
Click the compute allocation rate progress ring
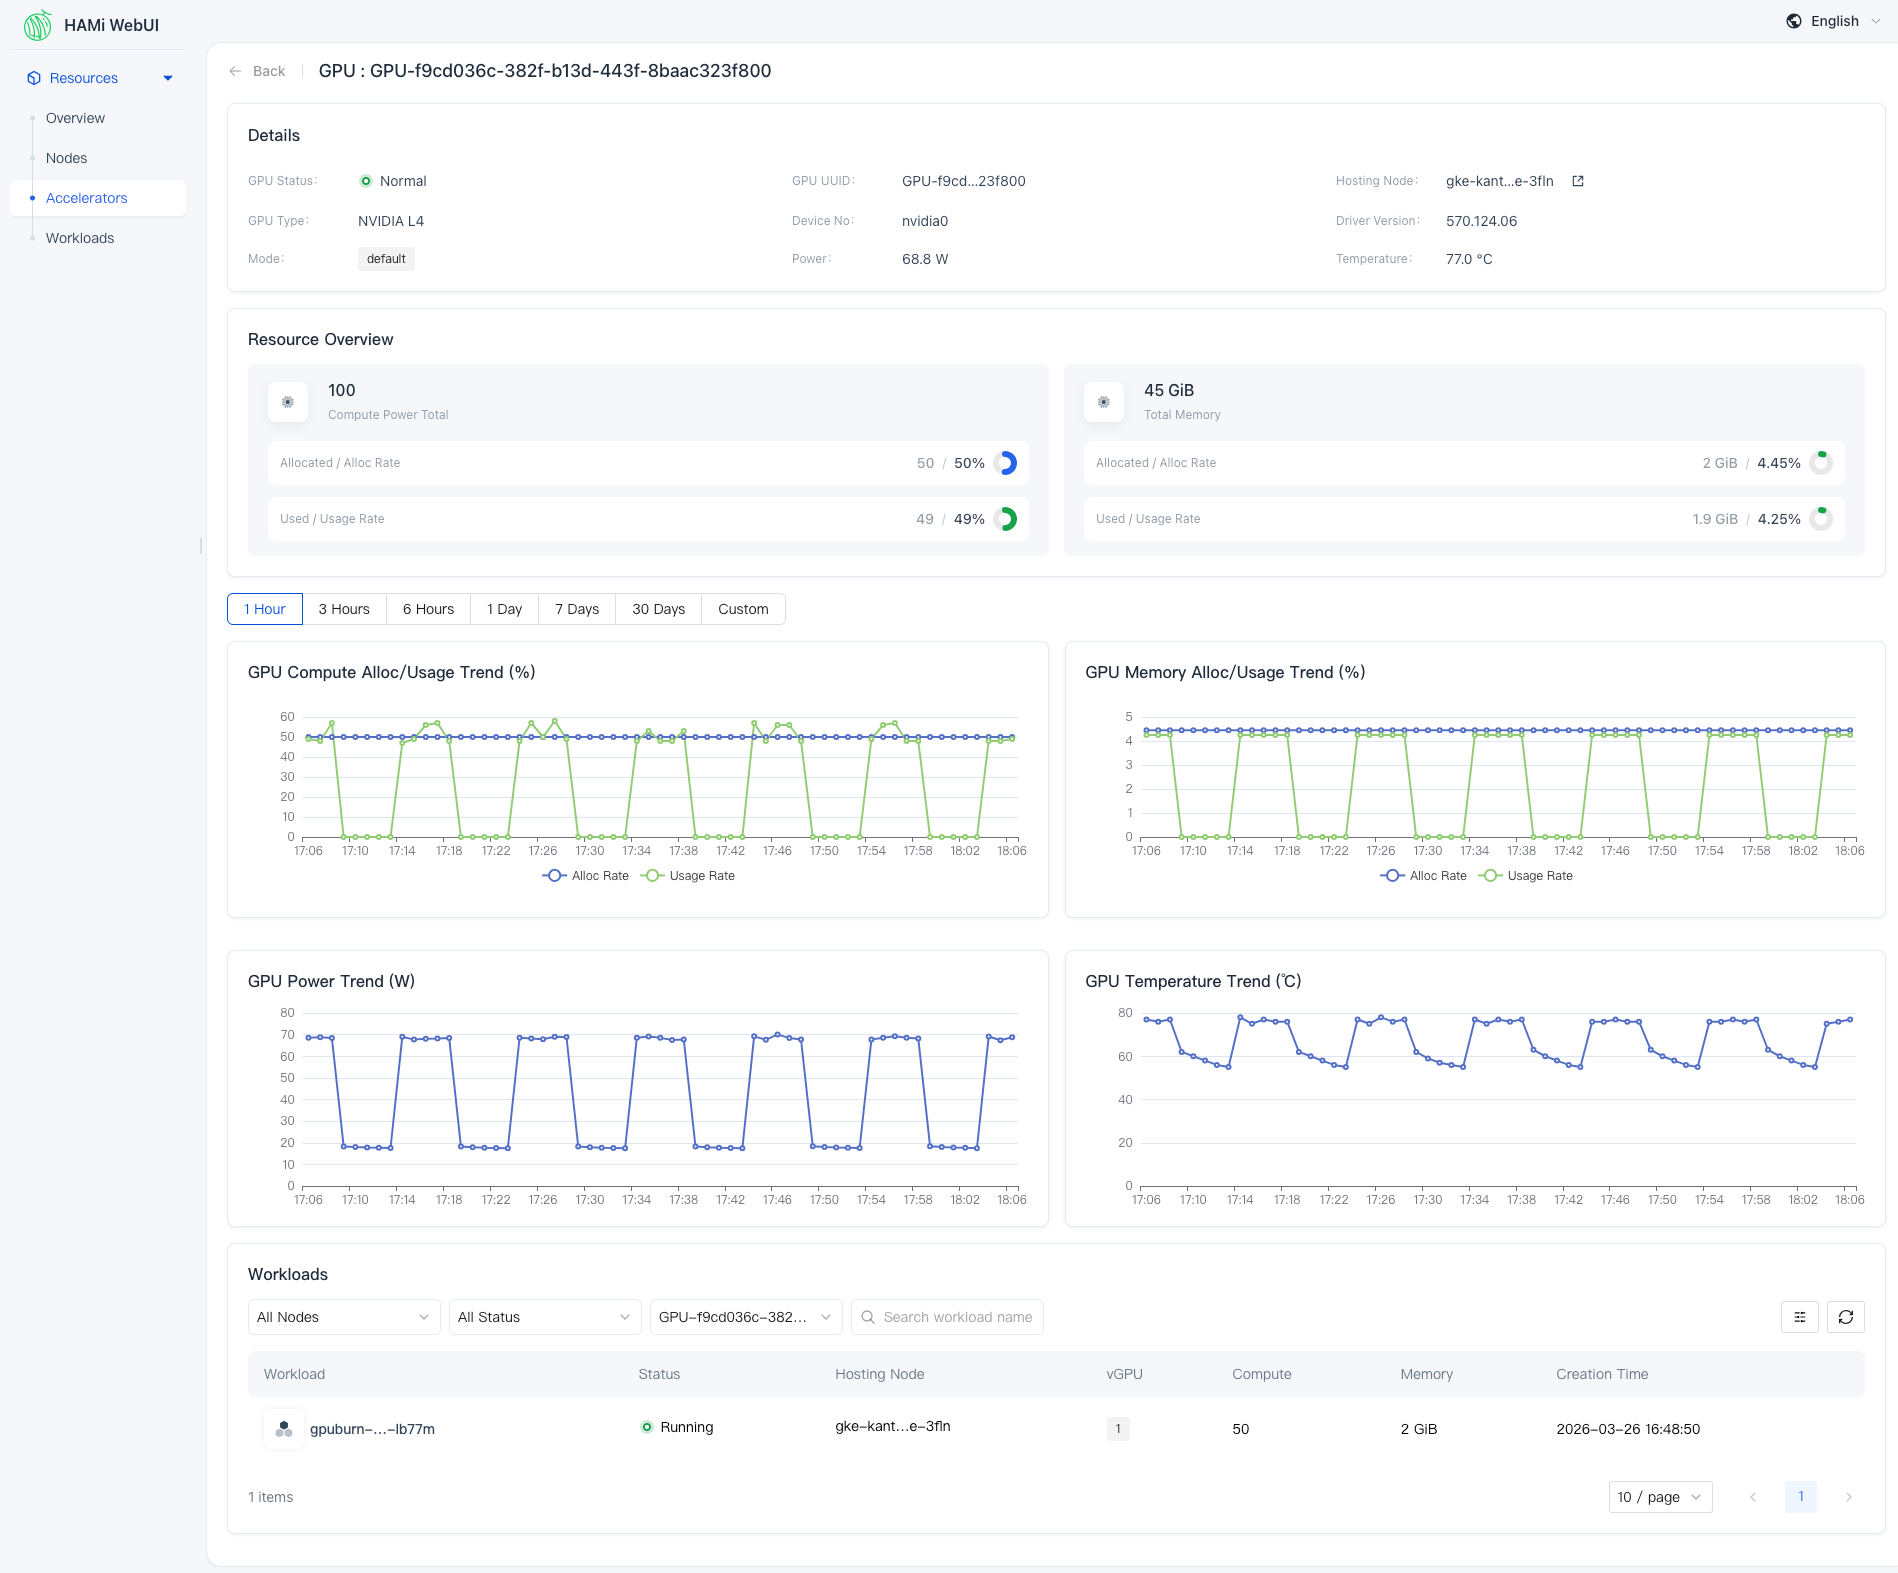[1006, 463]
